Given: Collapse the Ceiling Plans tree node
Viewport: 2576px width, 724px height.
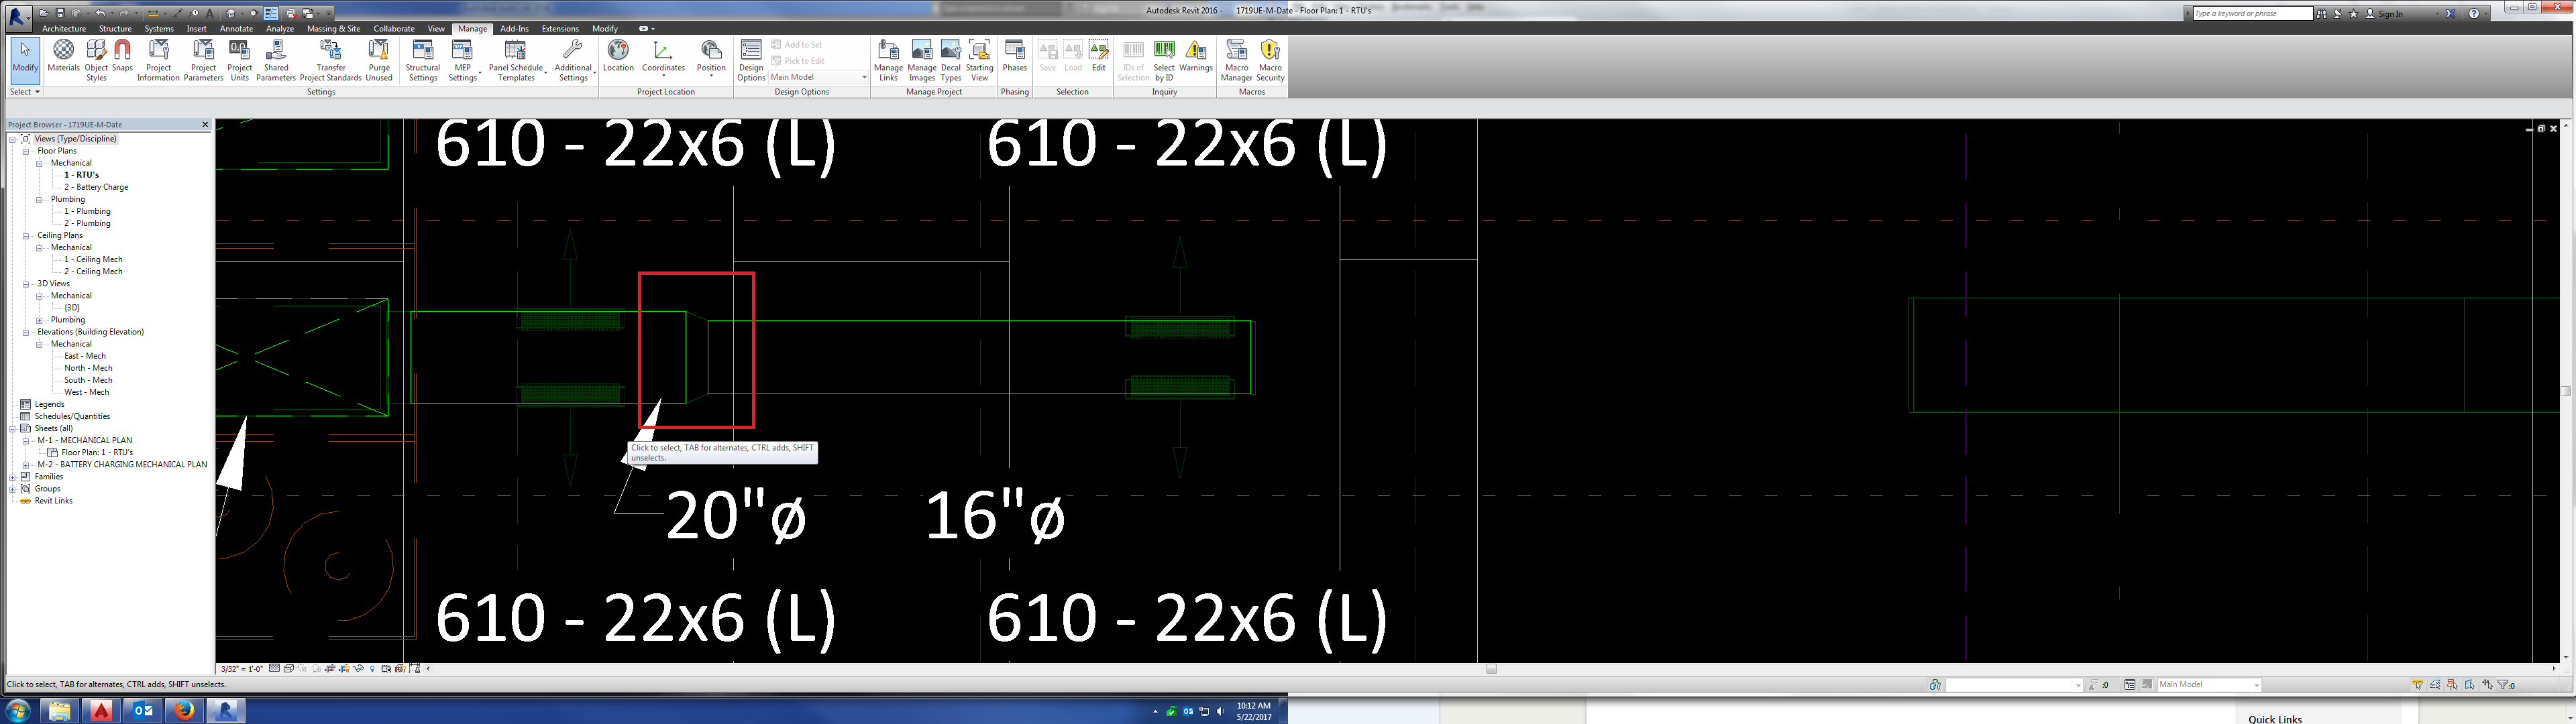Looking at the screenshot, I should [x=26, y=236].
